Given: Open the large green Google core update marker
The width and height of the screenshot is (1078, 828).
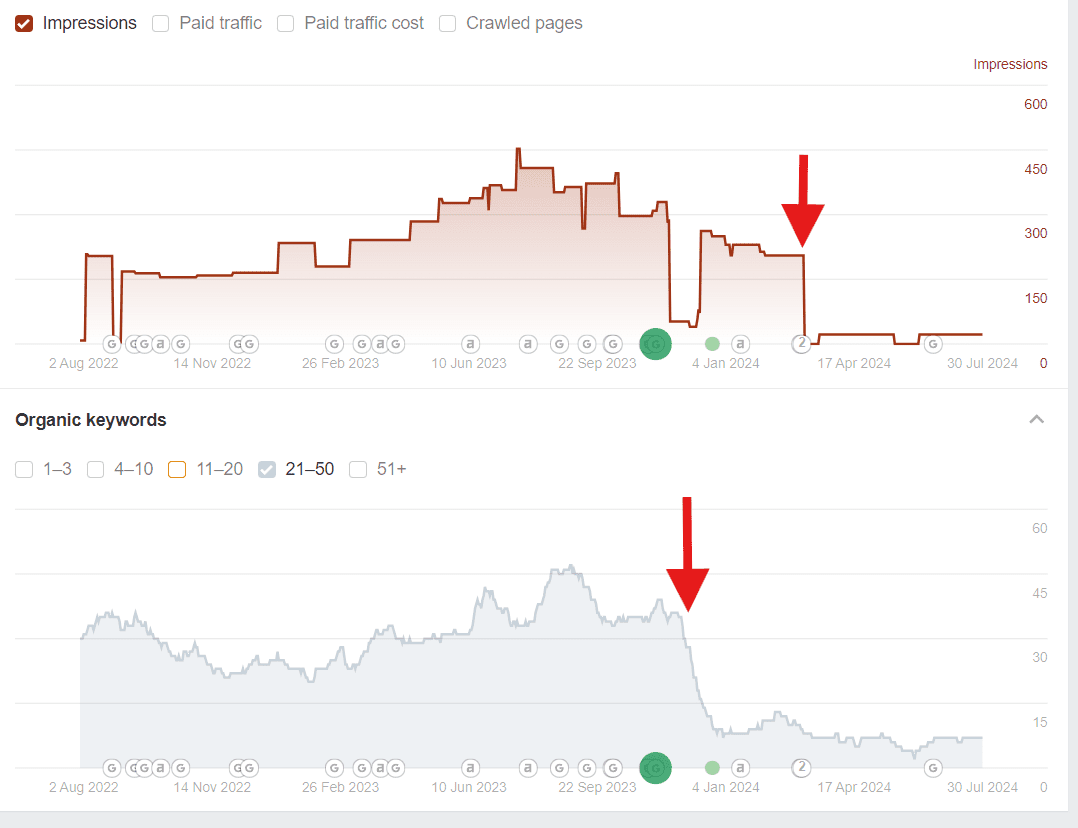Looking at the screenshot, I should pos(655,343).
